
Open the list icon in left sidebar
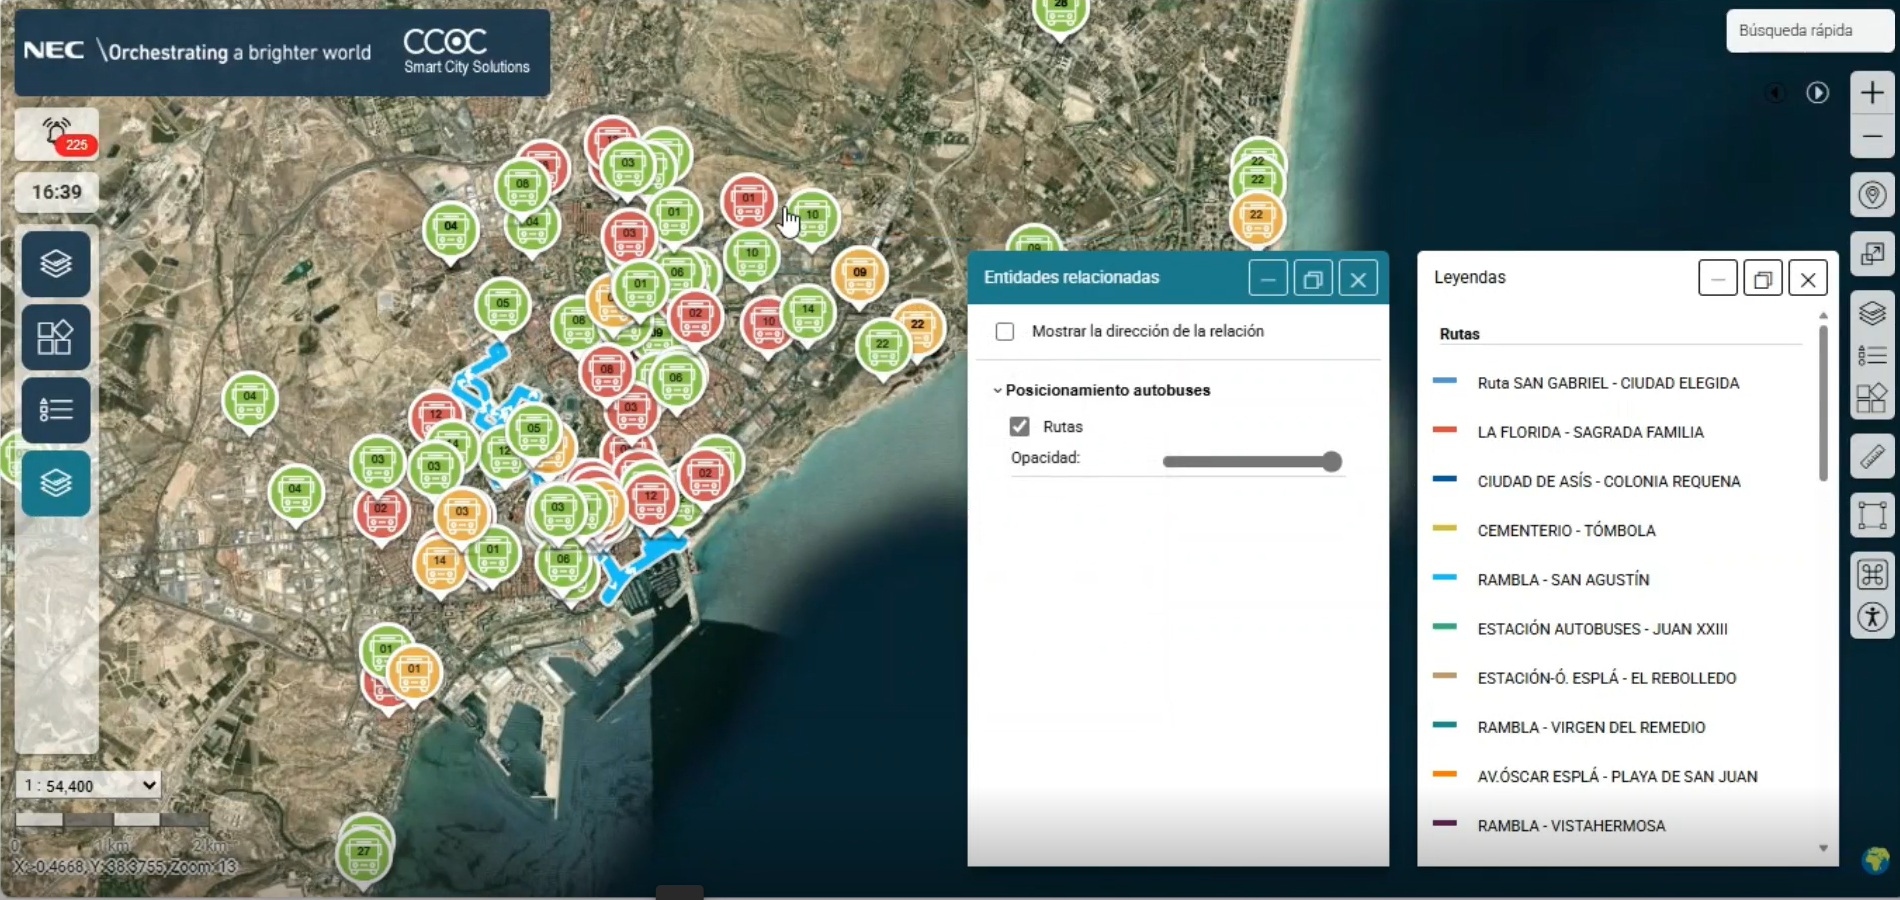click(x=56, y=410)
